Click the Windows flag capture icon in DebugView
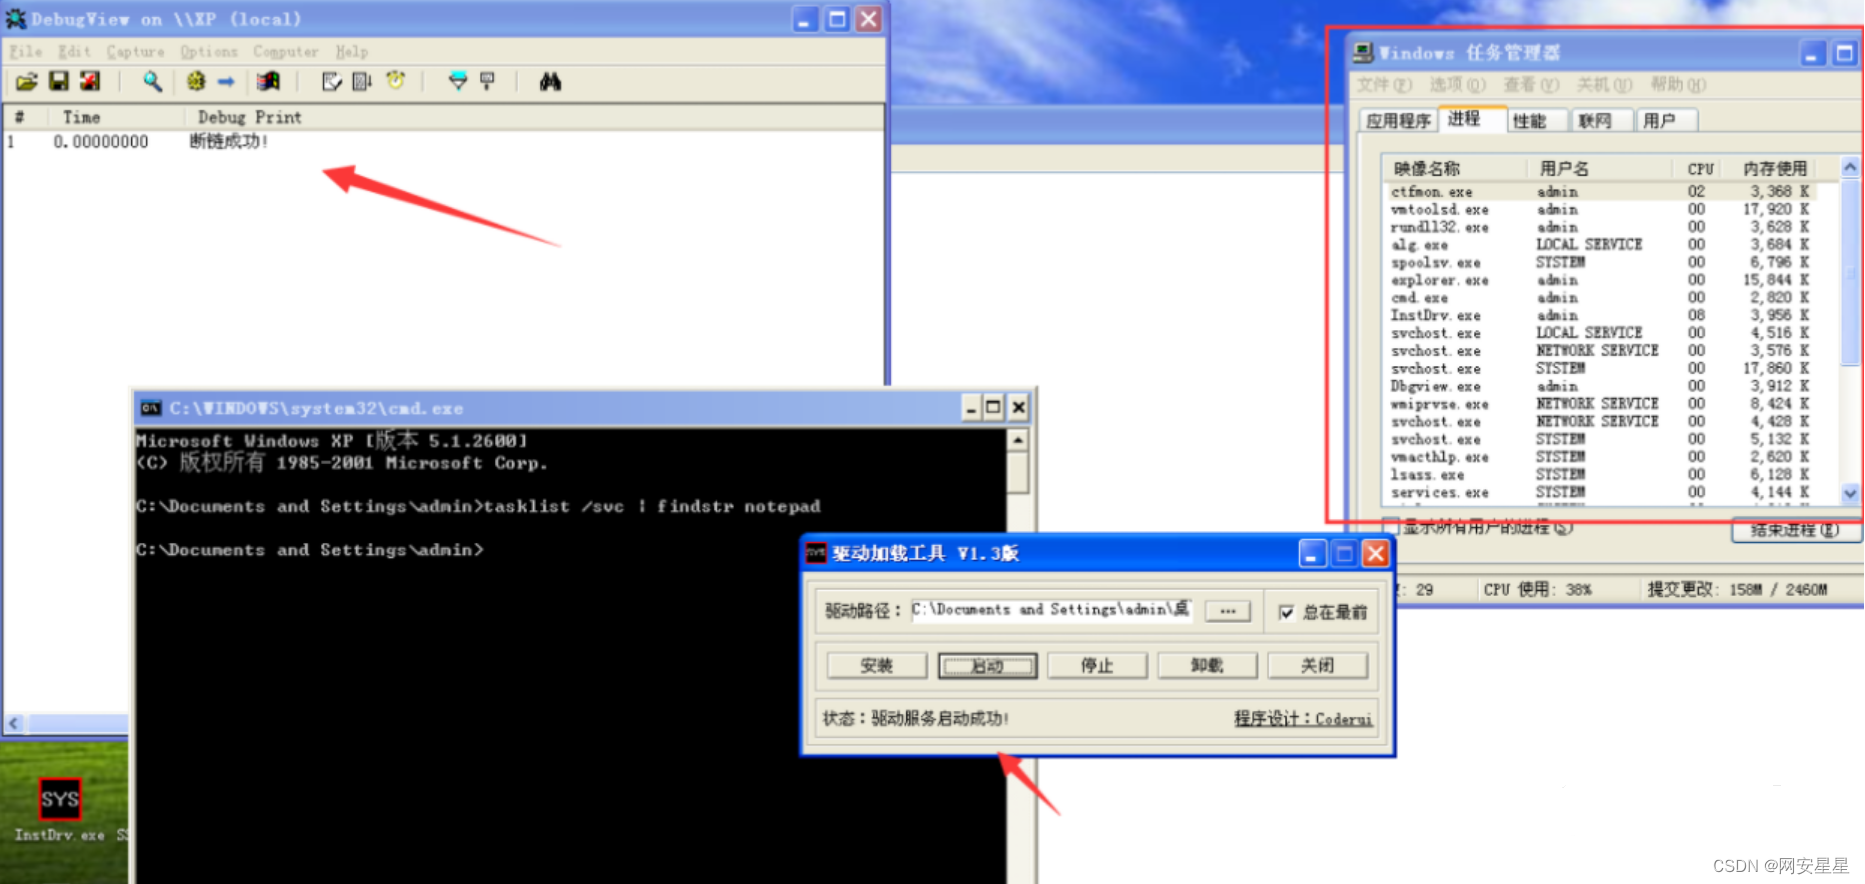The image size is (1865, 884). coord(268,81)
